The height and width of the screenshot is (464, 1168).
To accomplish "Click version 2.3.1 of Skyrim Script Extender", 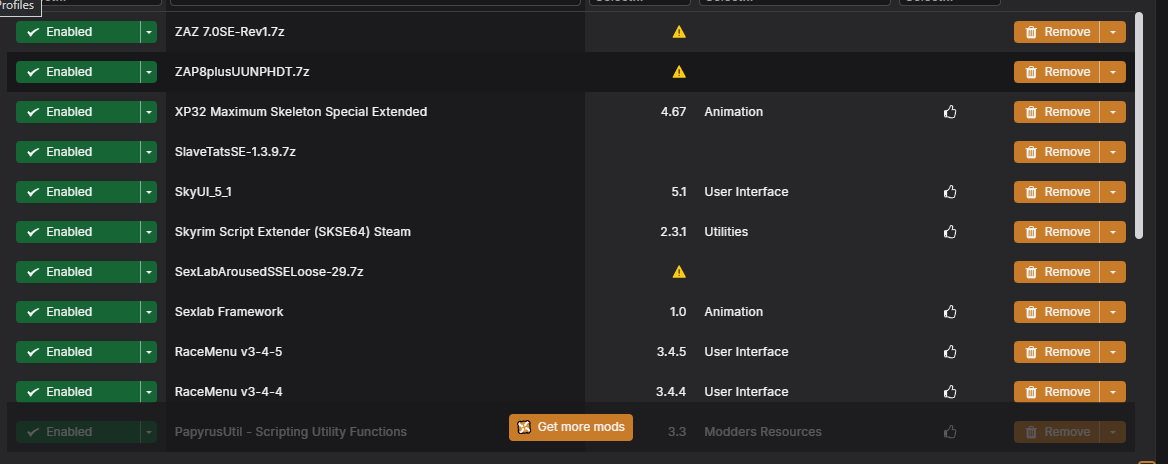I will (673, 232).
